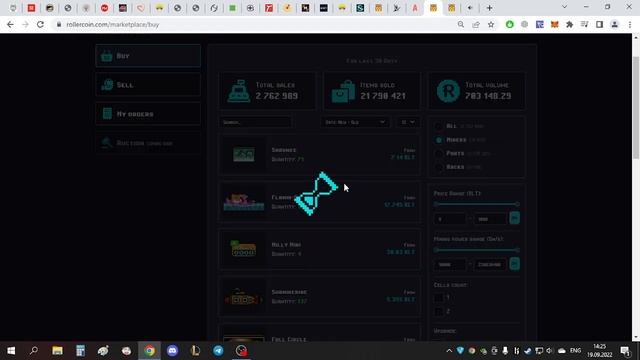Open the MetaMask fox extension
The height and width of the screenshot is (360, 640).
tap(554, 24)
